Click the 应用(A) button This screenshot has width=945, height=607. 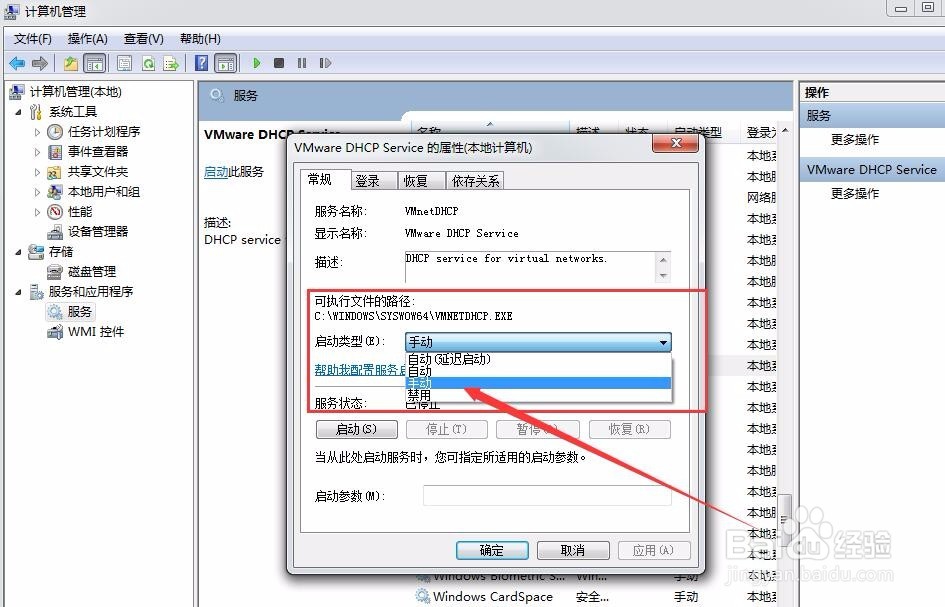click(x=653, y=550)
